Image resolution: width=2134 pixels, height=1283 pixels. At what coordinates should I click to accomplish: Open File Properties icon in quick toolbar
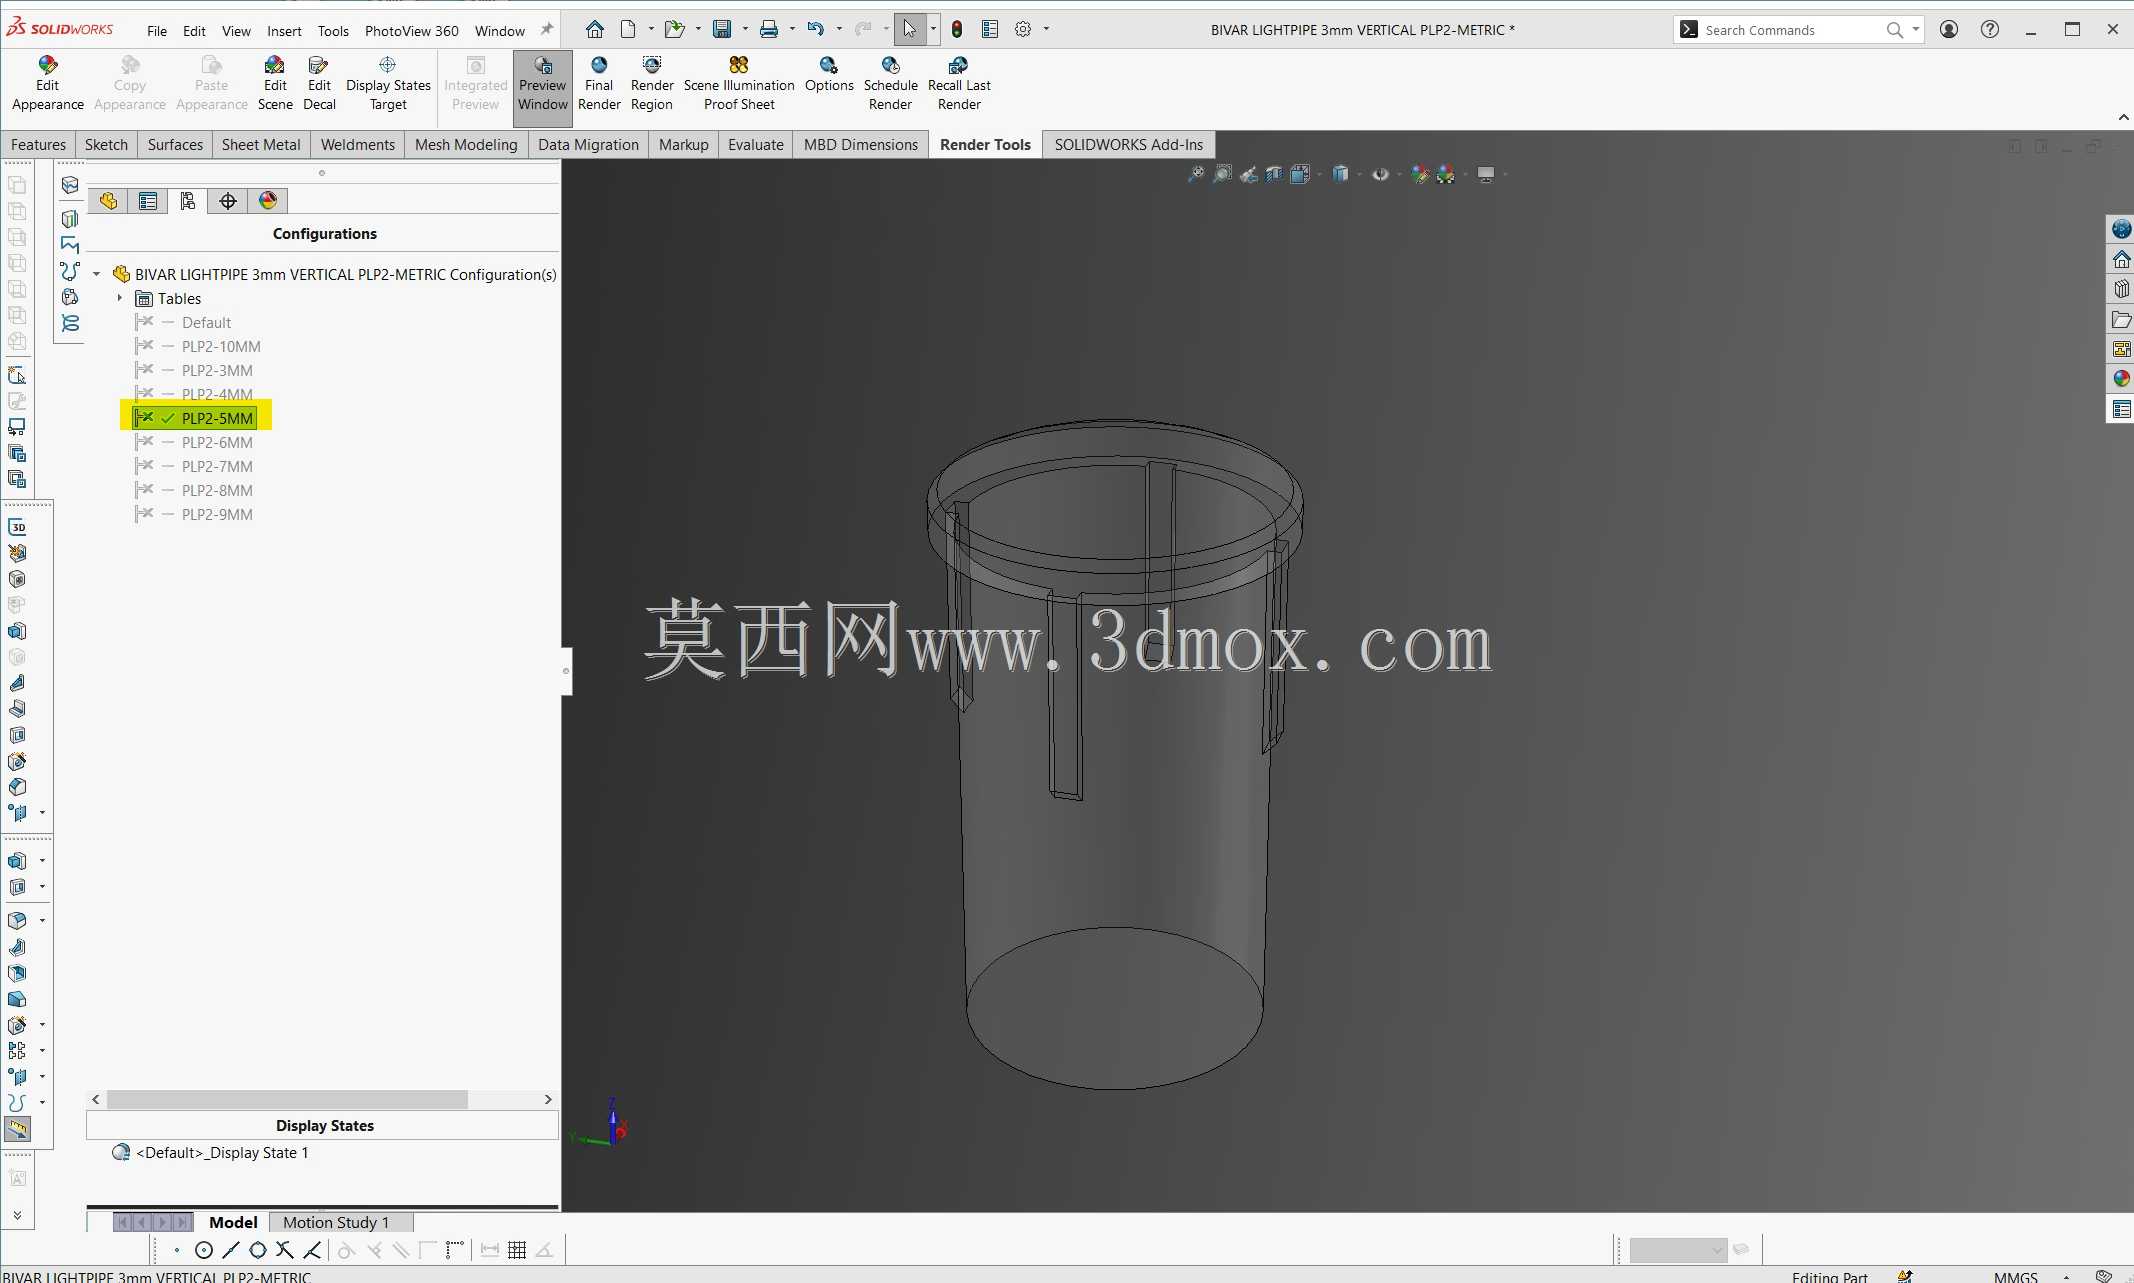[x=990, y=29]
